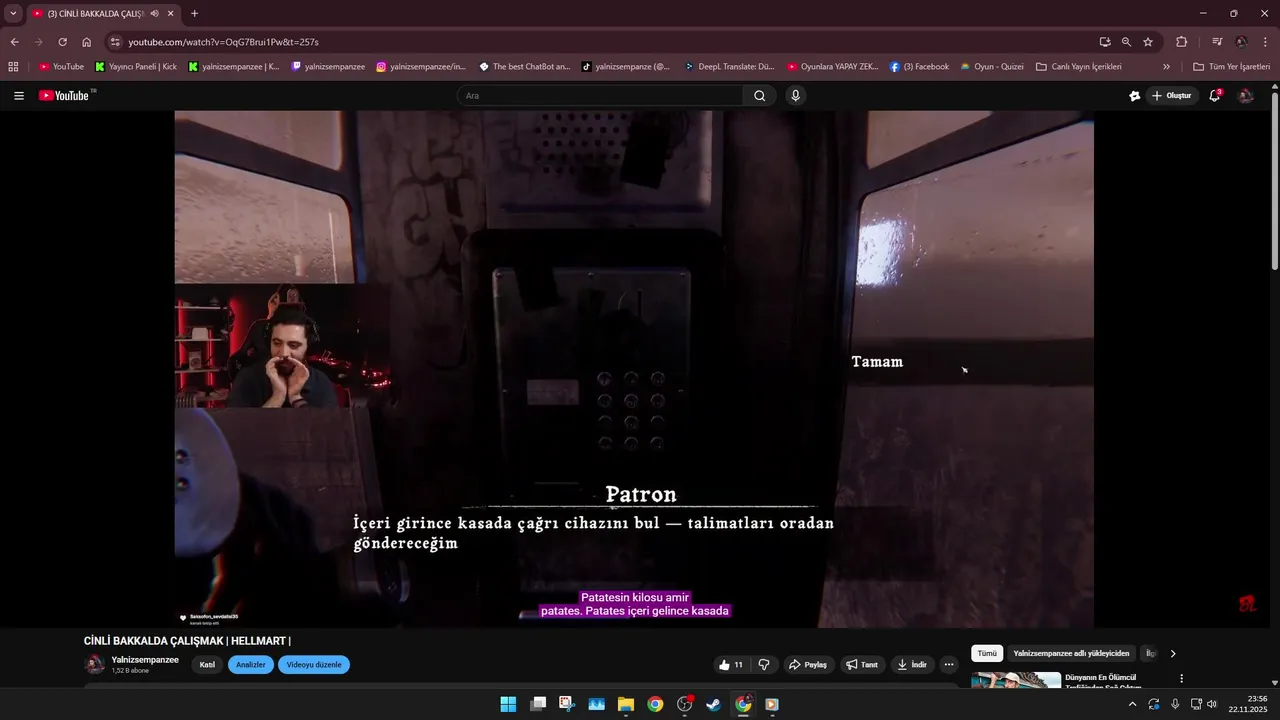Go to the YouTube home logo
Viewport: 1280px width, 720px height.
[65, 96]
